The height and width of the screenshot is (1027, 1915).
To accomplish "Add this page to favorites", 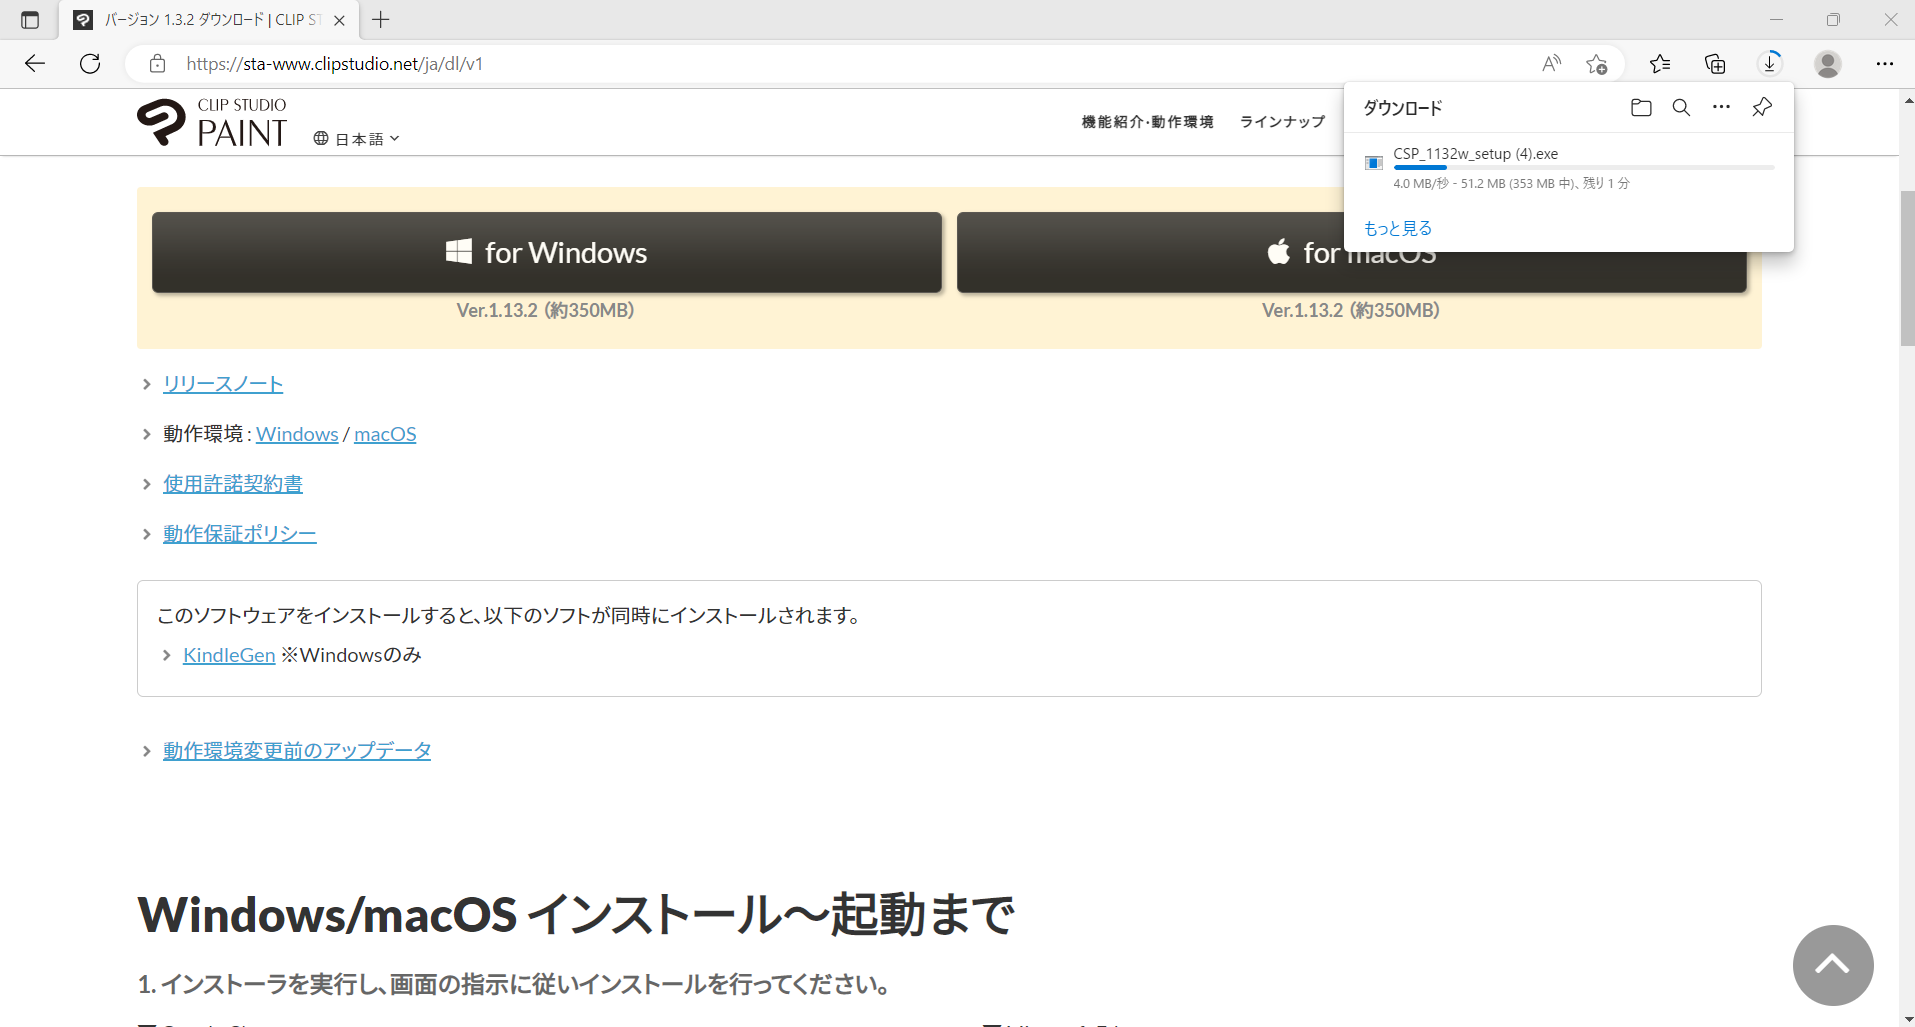I will point(1596,64).
